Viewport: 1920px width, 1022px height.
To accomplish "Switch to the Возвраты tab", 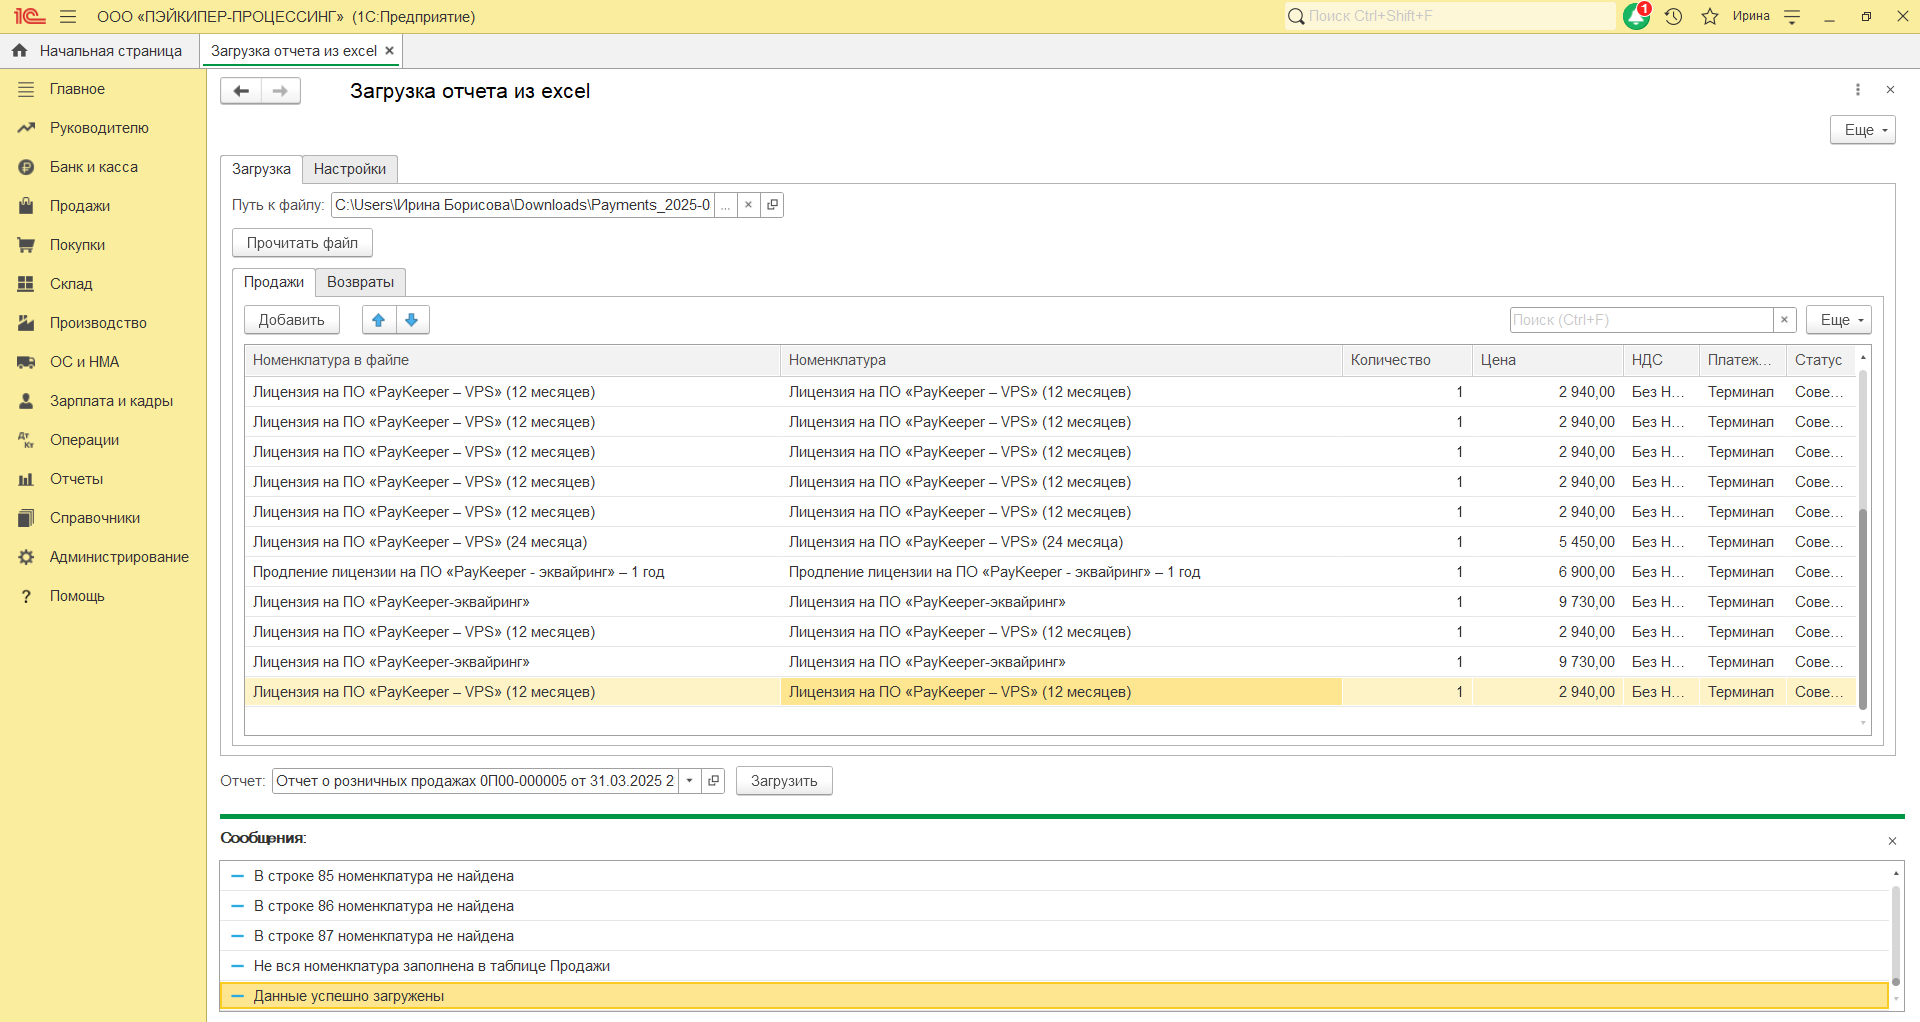I will 360,282.
